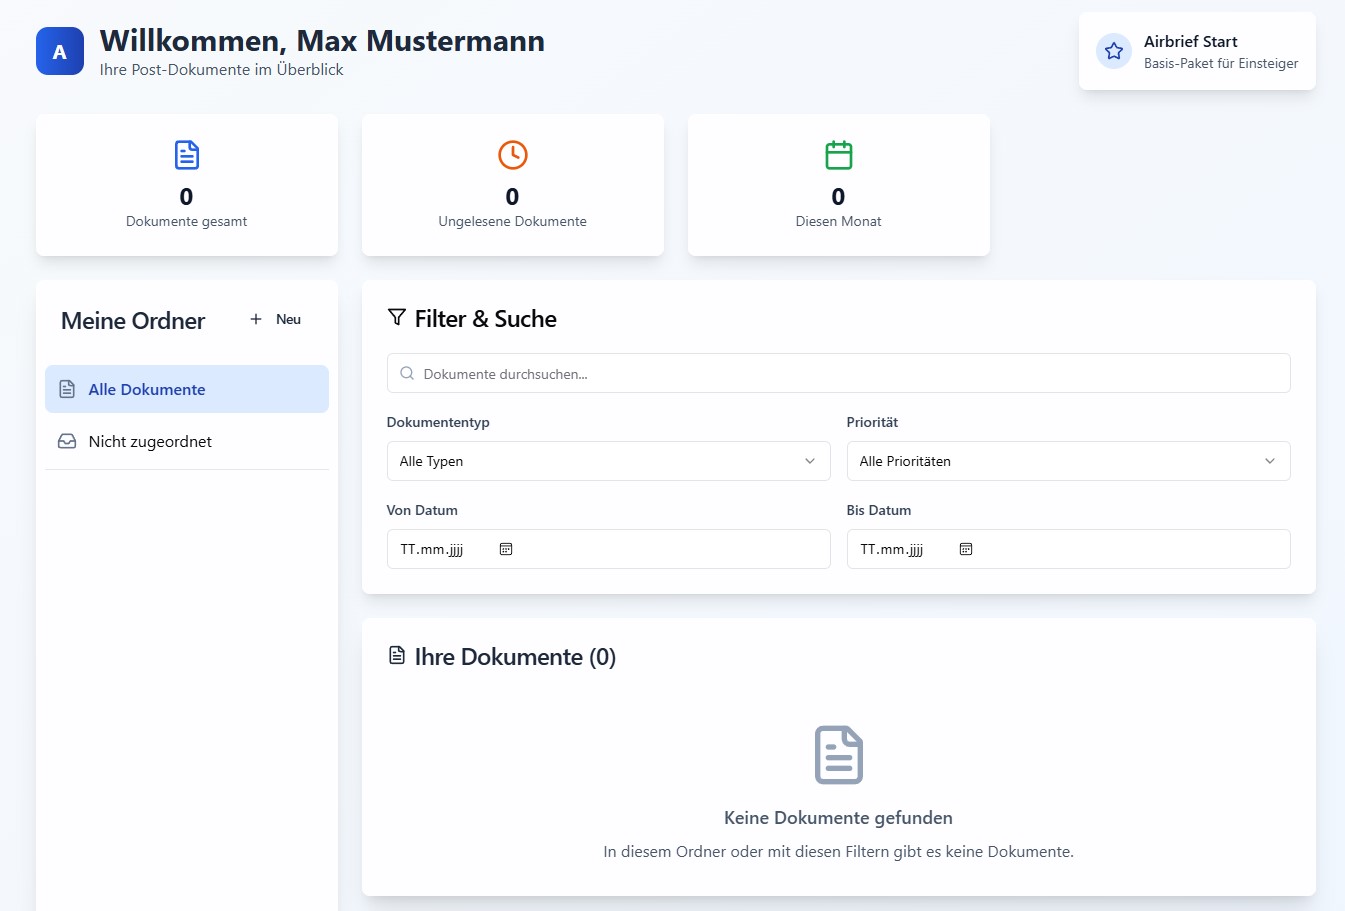Click the inbox icon next to Nicht zugeordnet
1345x911 pixels.
click(66, 441)
